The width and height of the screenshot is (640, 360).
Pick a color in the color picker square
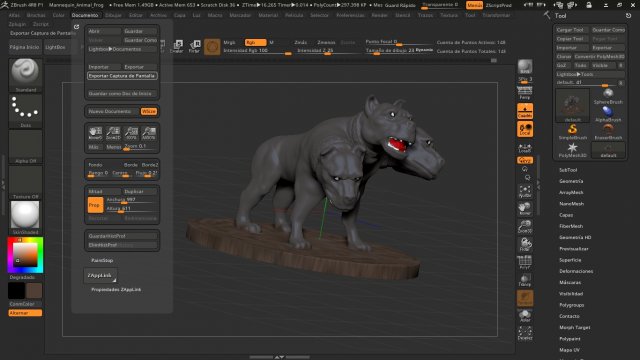[25, 255]
